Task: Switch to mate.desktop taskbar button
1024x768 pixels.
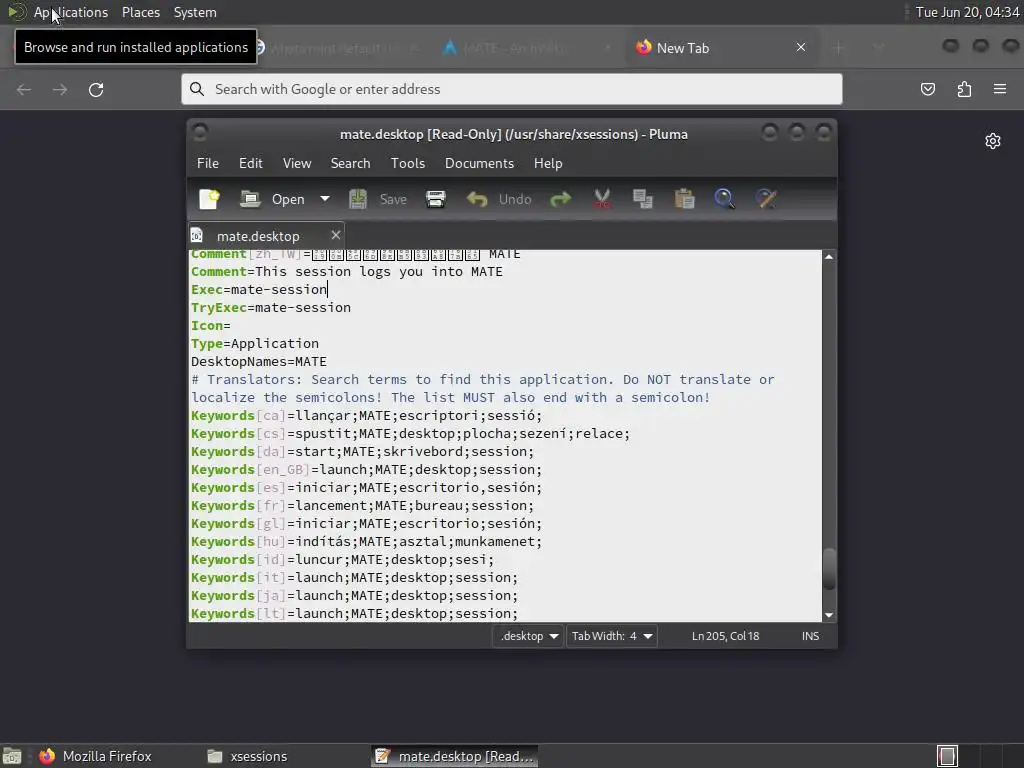Action: 455,756
